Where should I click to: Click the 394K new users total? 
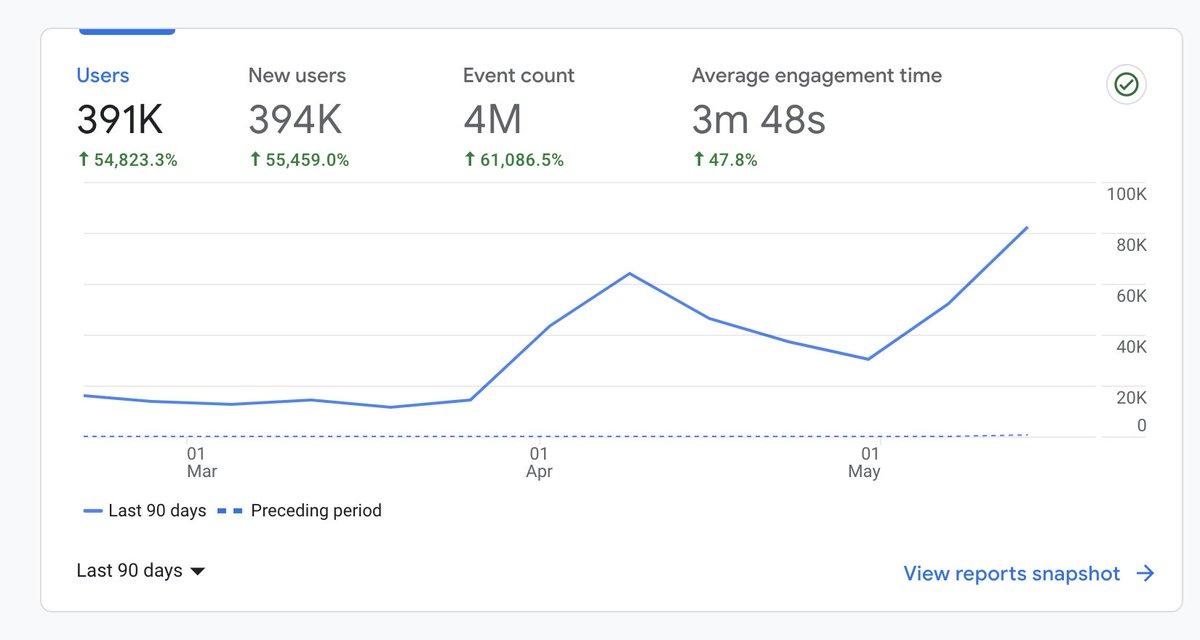[295, 120]
